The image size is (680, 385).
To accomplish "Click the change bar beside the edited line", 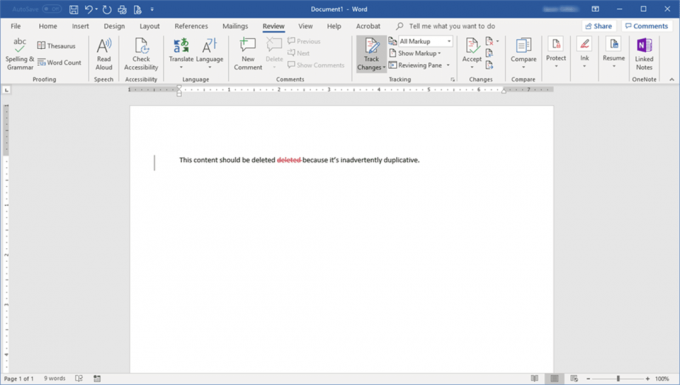I will click(x=154, y=163).
